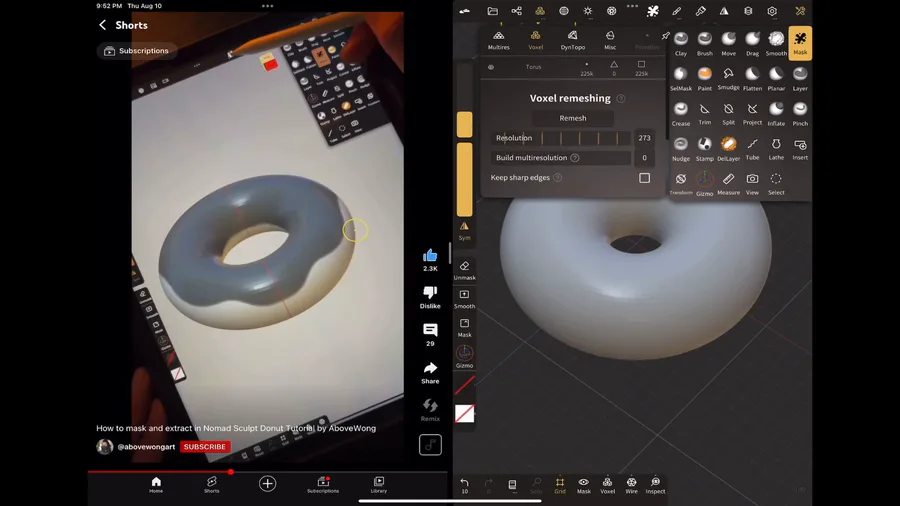Select the Planar tool
Screen dimensions: 900x506
(x=776, y=79)
